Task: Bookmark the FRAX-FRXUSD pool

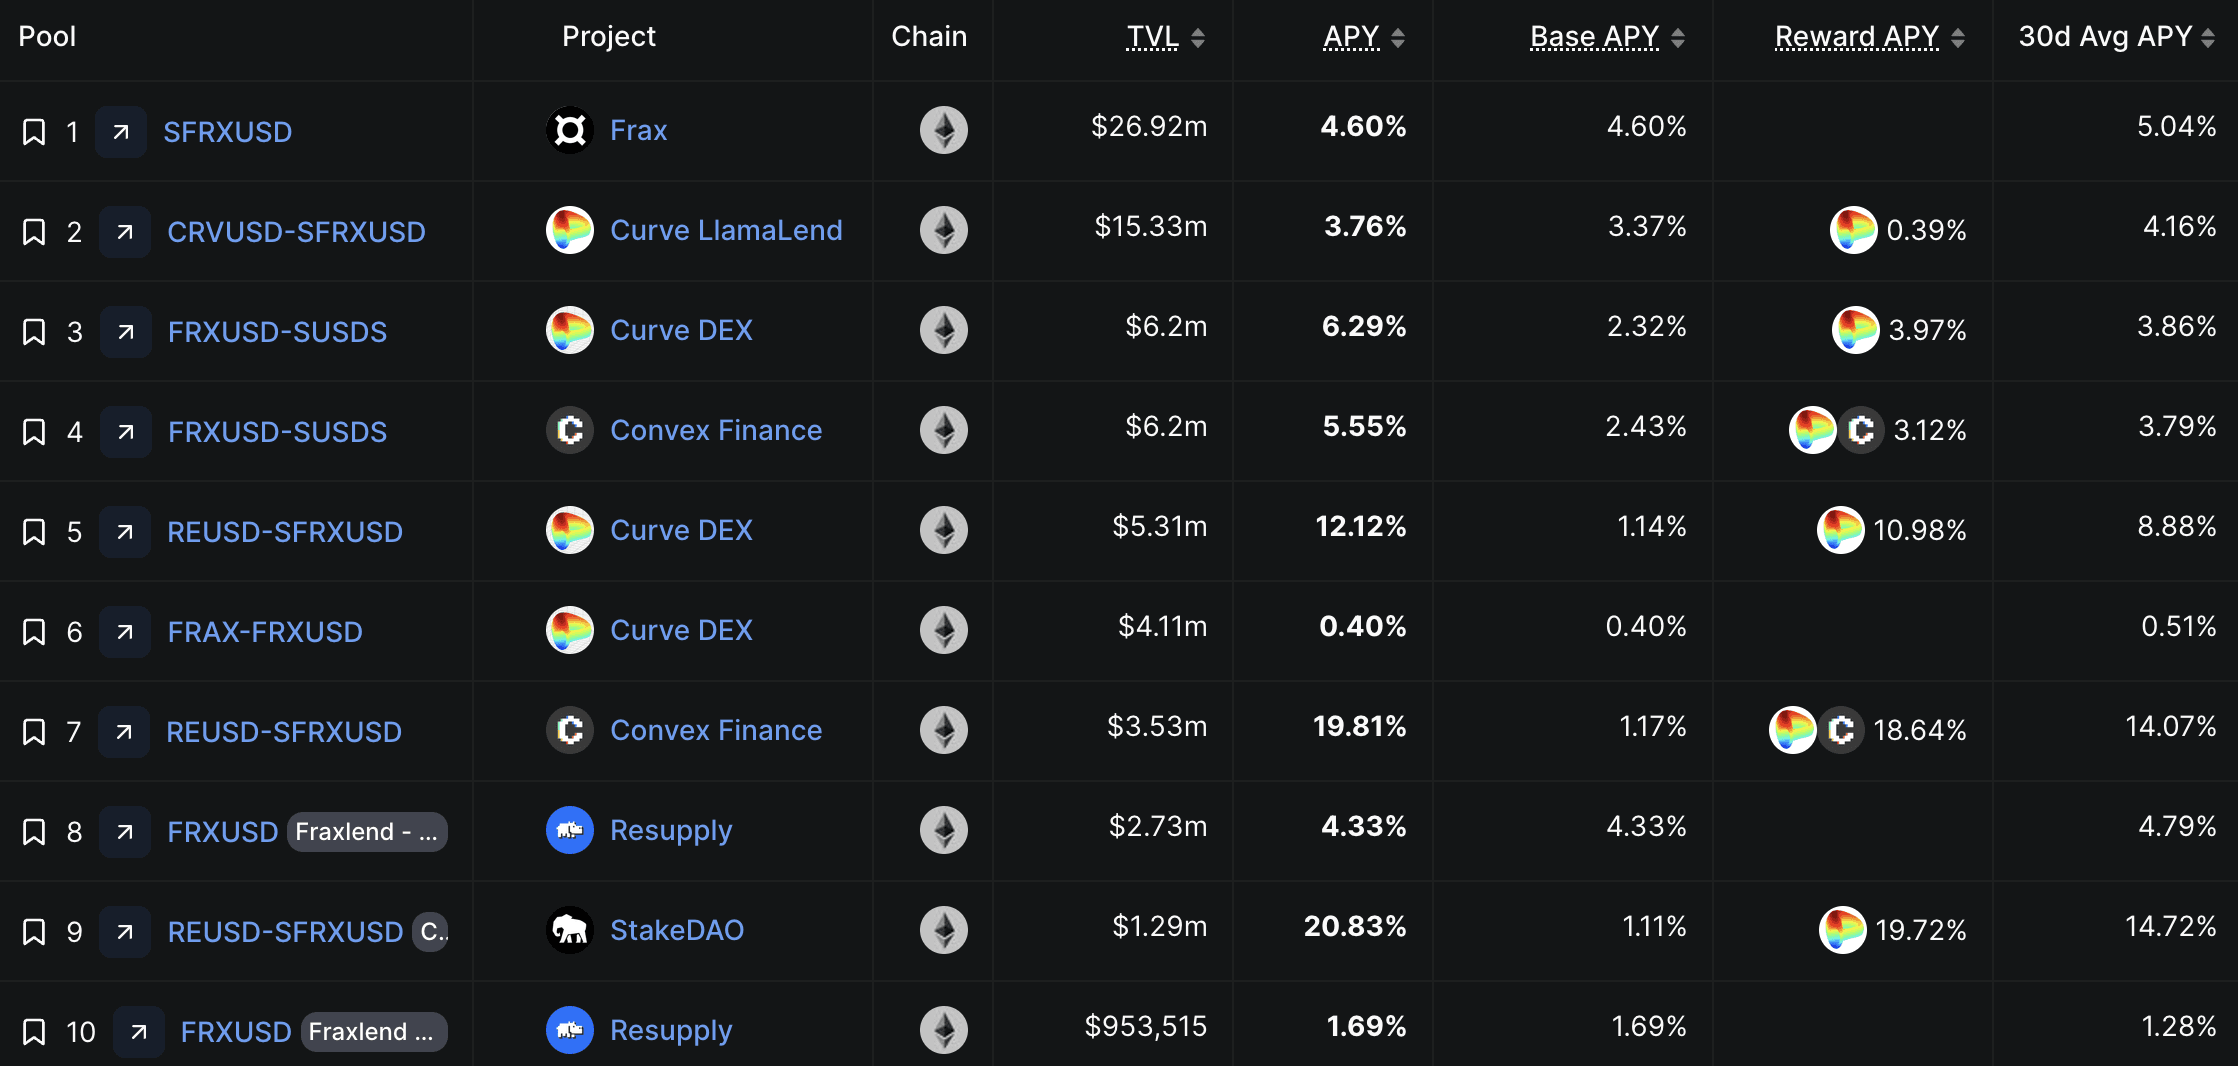Action: (34, 632)
